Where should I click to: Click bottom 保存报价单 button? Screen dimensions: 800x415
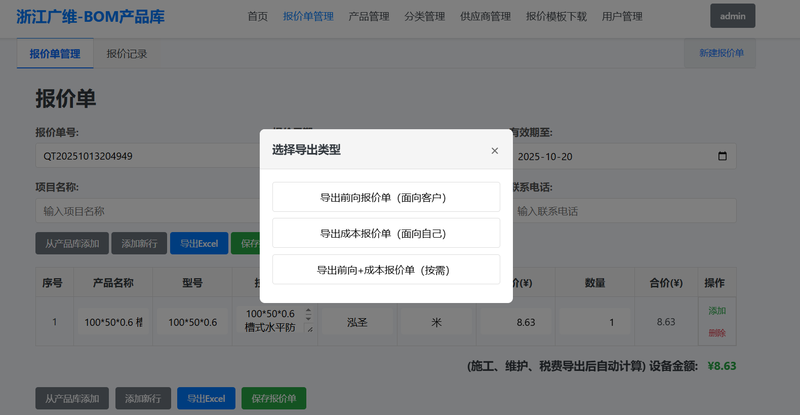coord(273,399)
